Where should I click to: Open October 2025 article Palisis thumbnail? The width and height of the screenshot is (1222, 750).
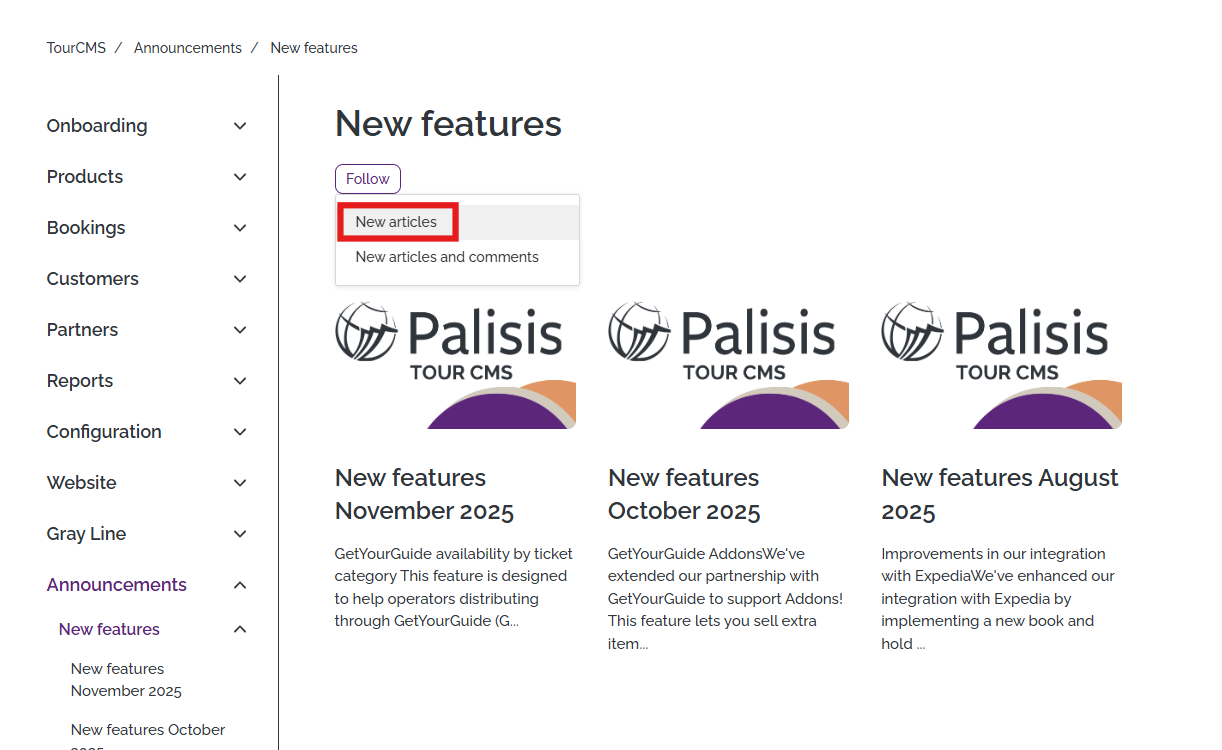(728, 365)
